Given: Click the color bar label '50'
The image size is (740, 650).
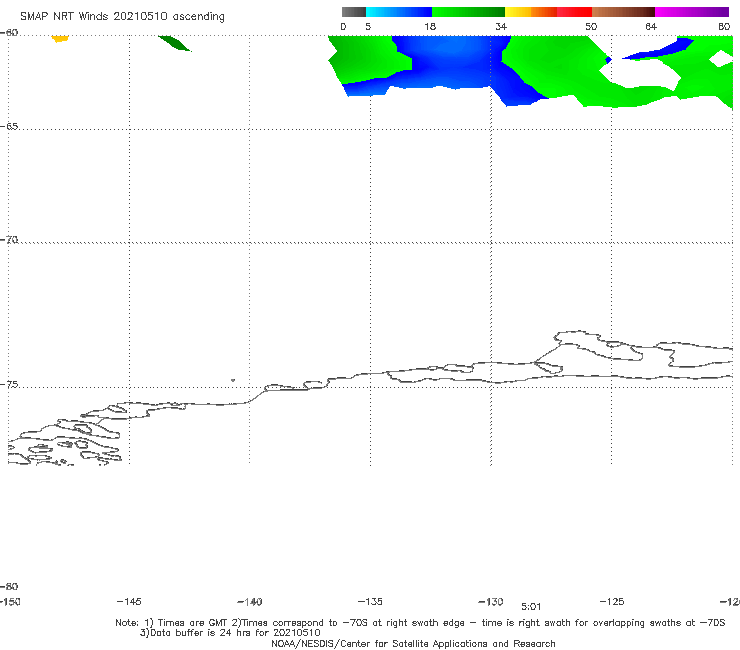Looking at the screenshot, I should [591, 26].
